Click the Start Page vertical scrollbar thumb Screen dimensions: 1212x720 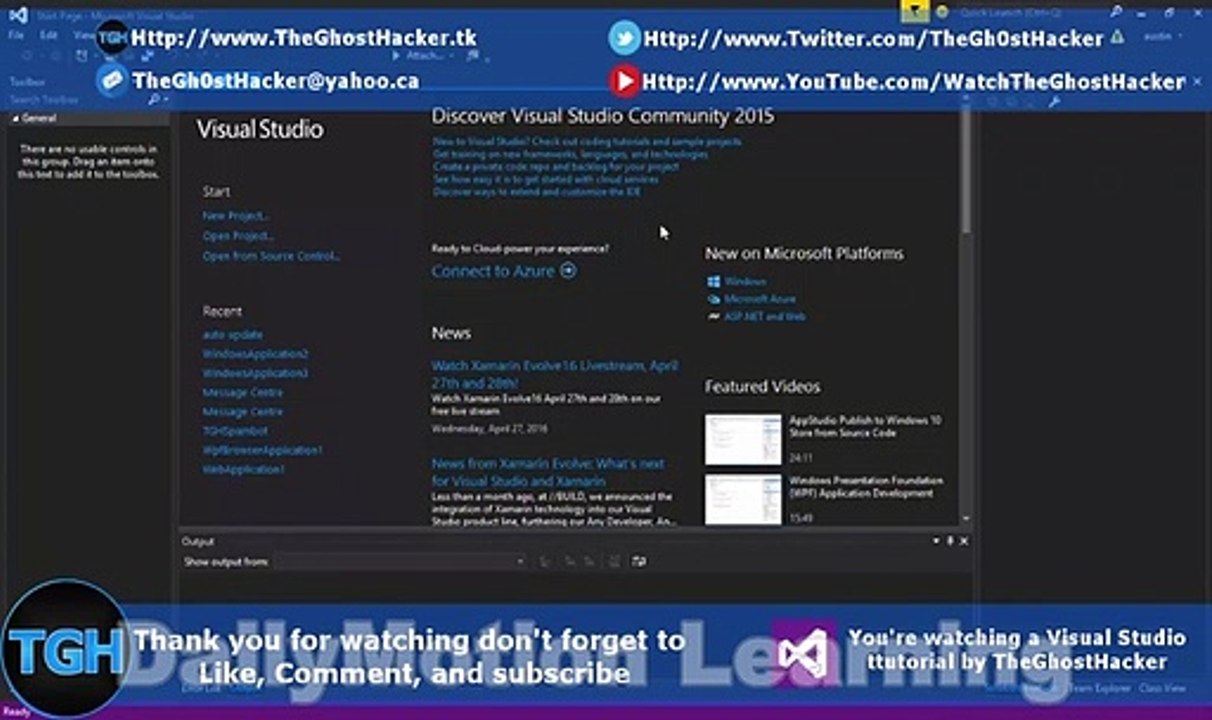click(x=966, y=170)
